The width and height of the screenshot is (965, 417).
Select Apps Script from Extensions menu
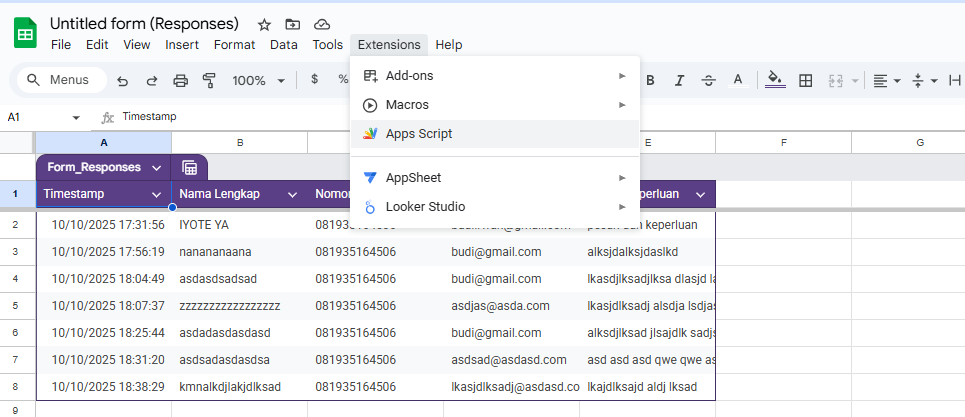(495, 134)
